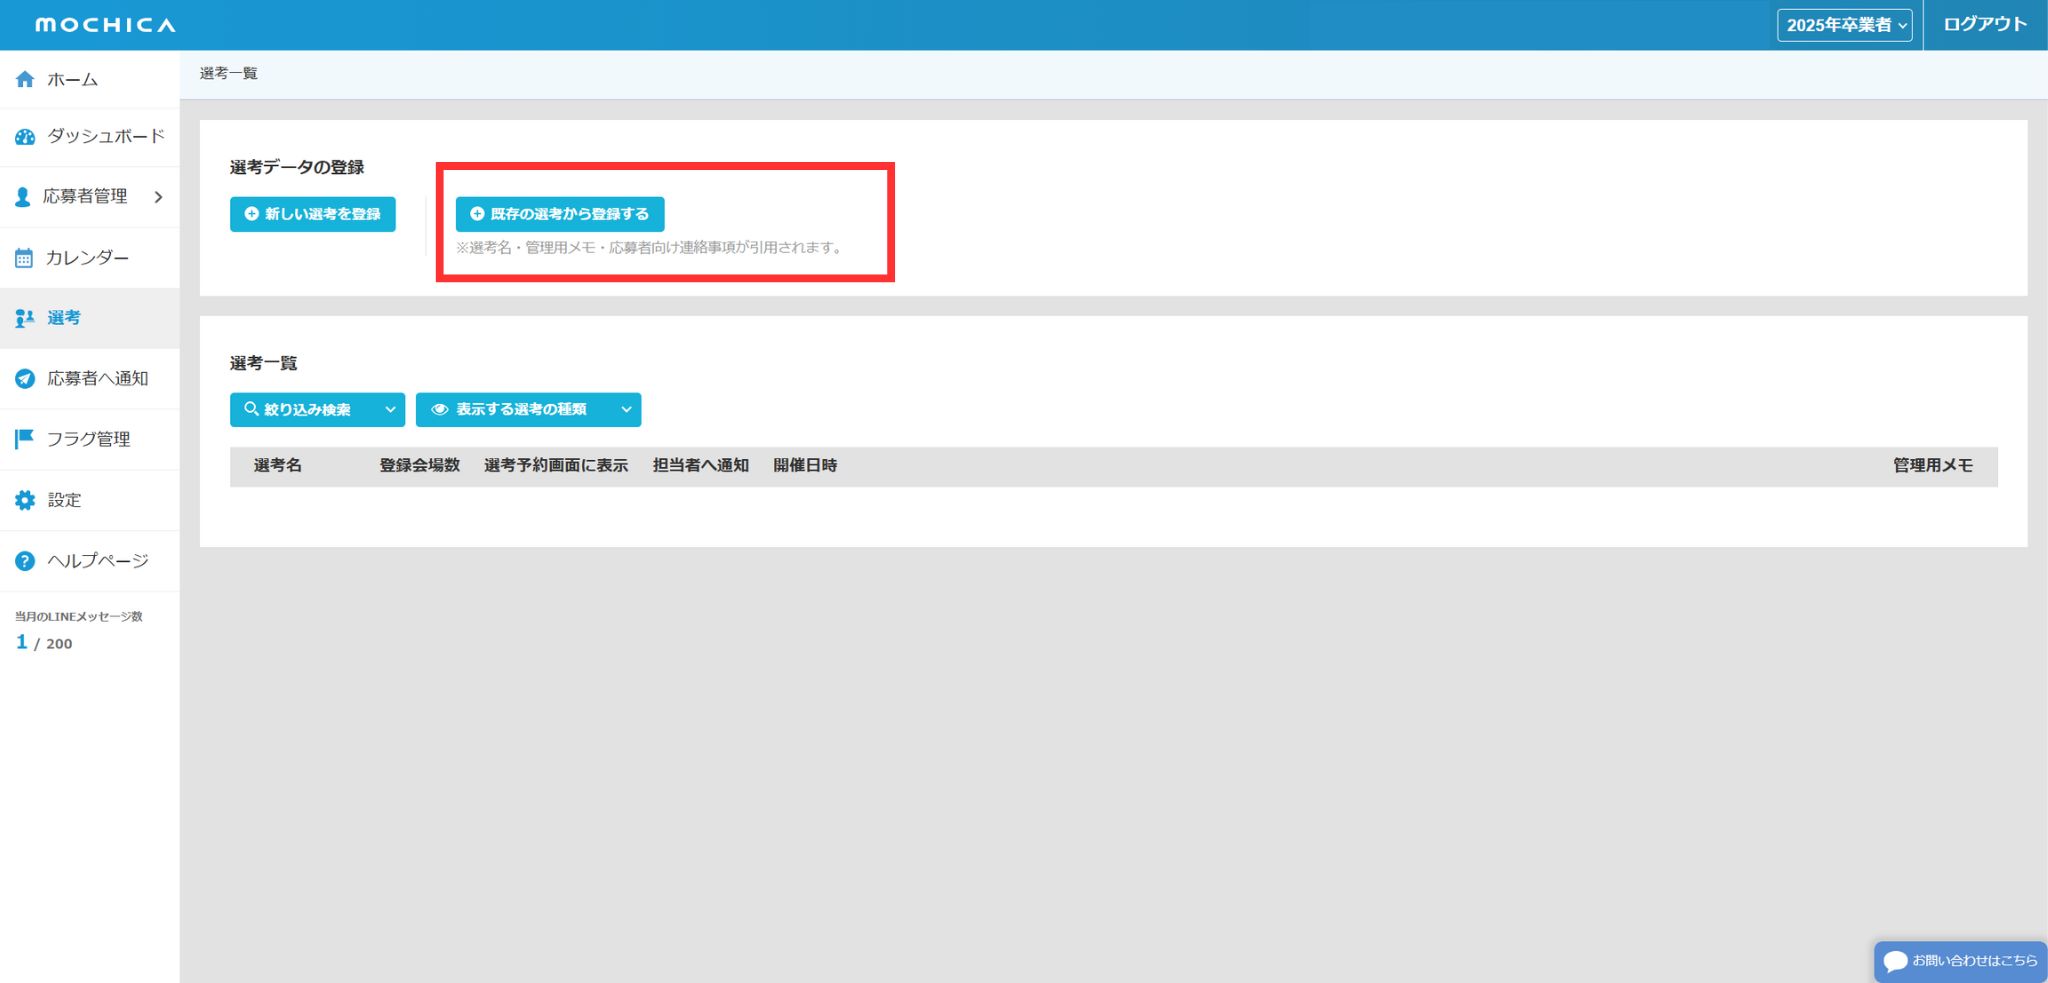The width and height of the screenshot is (2048, 983).
Task: Click the calendar icon in sidebar
Action: coord(24,258)
